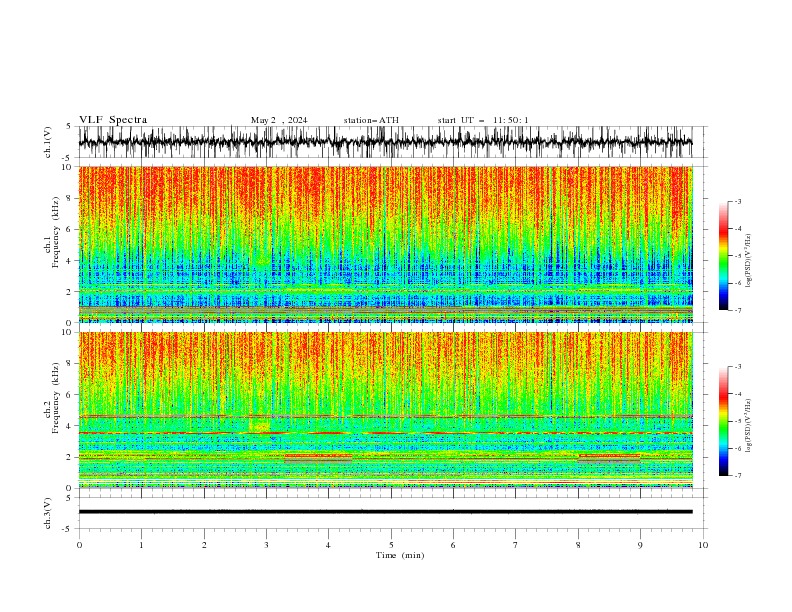
Task: Click the upper color bar's log(PSD) label
Action: tap(749, 260)
